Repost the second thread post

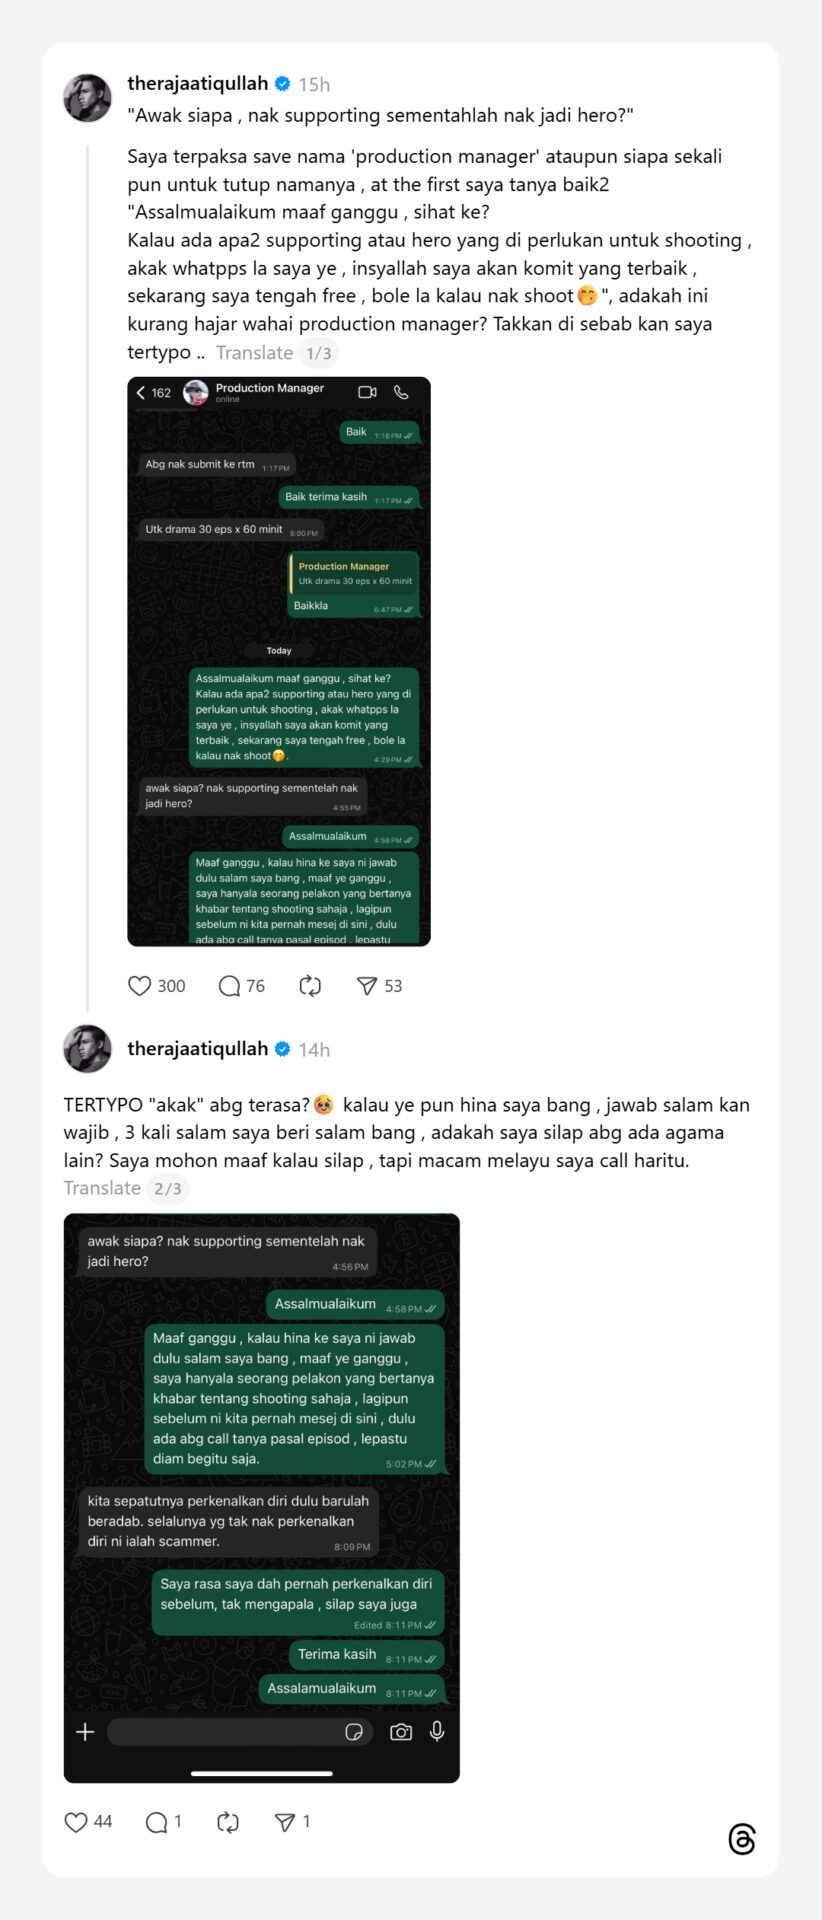[x=228, y=1822]
